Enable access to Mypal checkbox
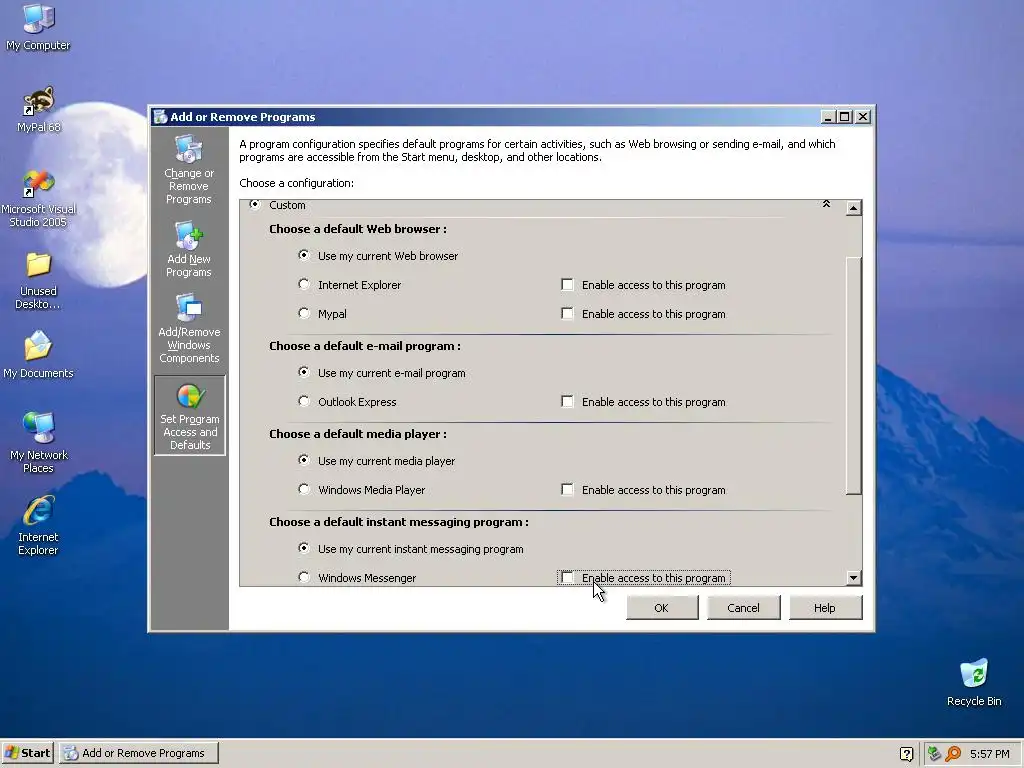Viewport: 1024px width, 768px height. click(x=567, y=313)
